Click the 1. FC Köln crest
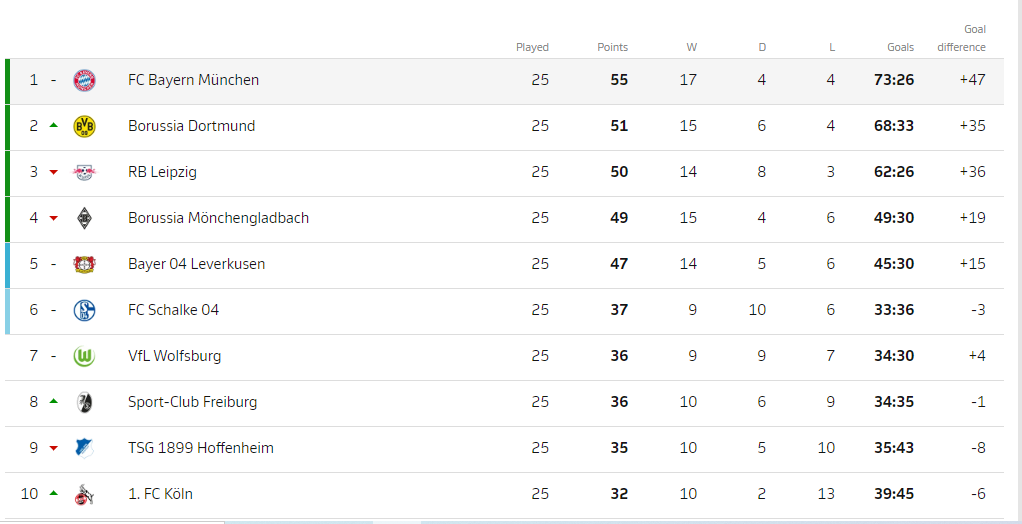 coord(84,495)
